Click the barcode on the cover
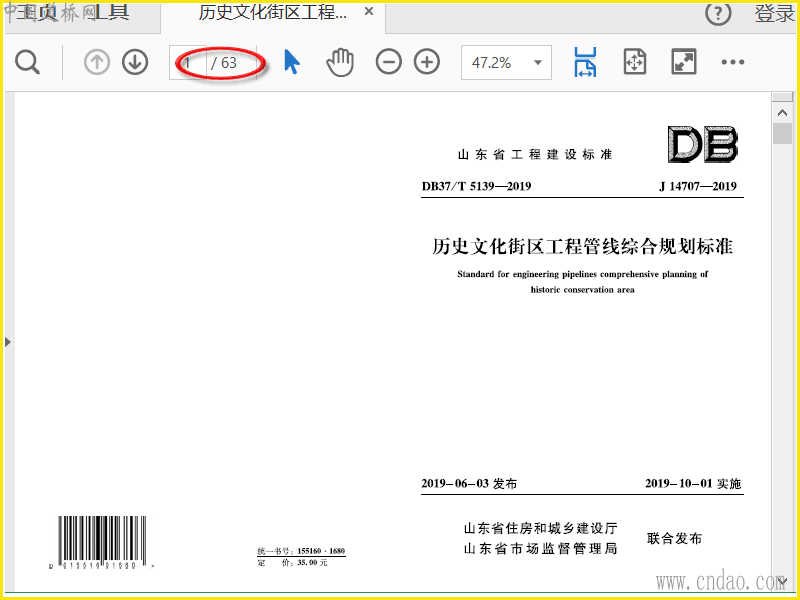The height and width of the screenshot is (600, 800). 102,542
